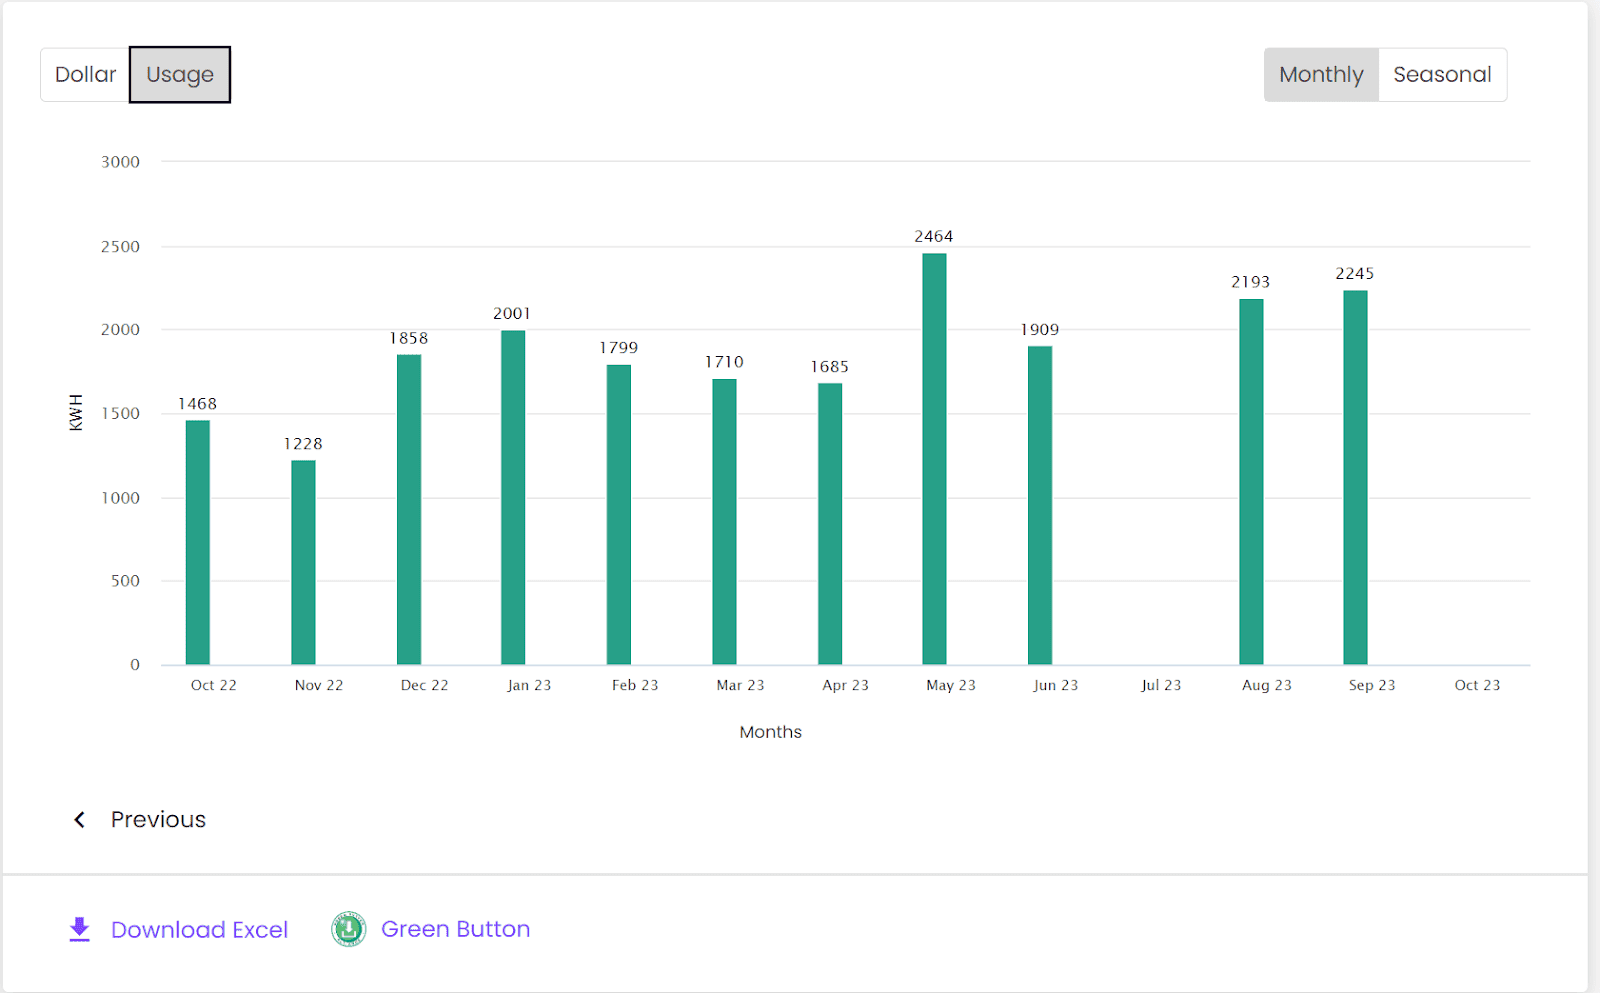Switch to the Monthly view
1600x993 pixels.
(1321, 75)
